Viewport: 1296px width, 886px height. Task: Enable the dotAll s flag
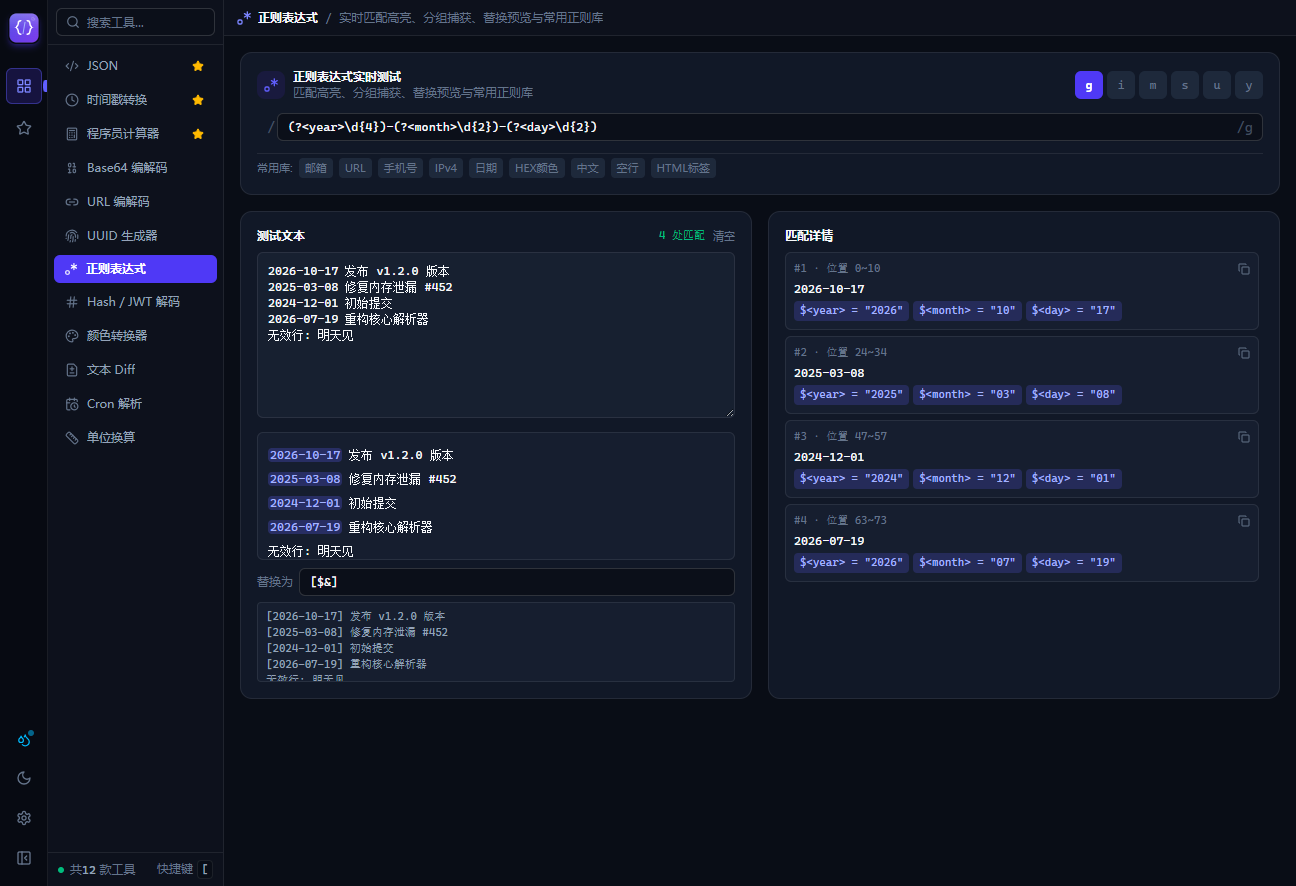point(1185,85)
